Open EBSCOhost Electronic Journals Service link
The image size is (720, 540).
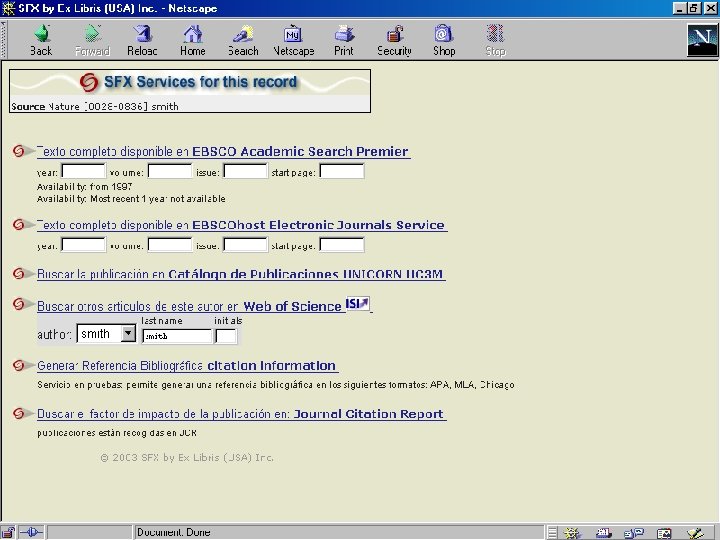(x=242, y=225)
